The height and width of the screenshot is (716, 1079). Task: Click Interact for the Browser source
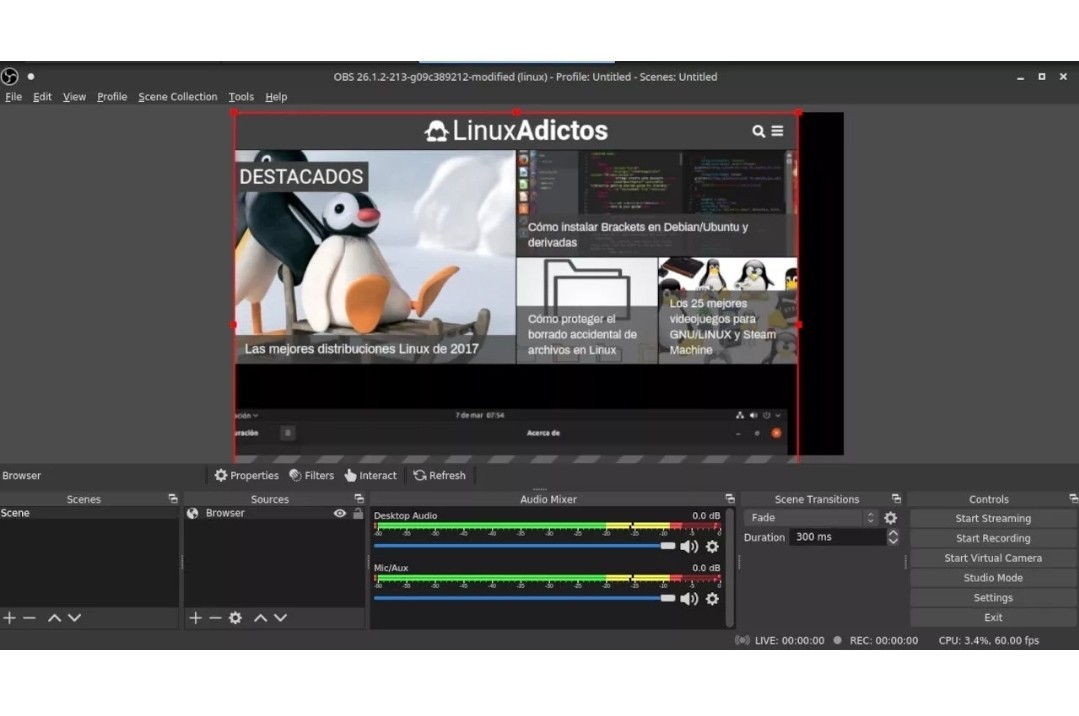click(x=370, y=475)
